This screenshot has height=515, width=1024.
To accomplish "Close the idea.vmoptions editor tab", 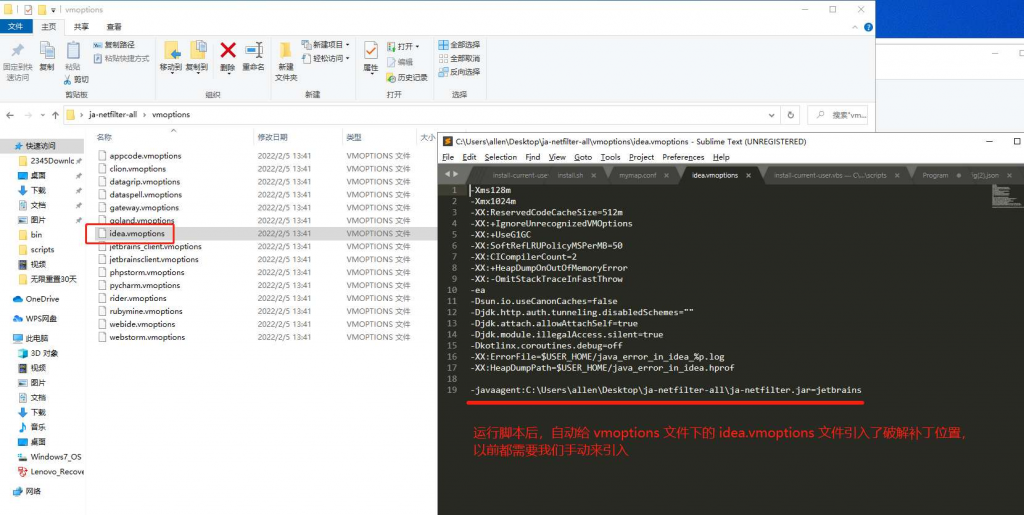I will [x=749, y=176].
